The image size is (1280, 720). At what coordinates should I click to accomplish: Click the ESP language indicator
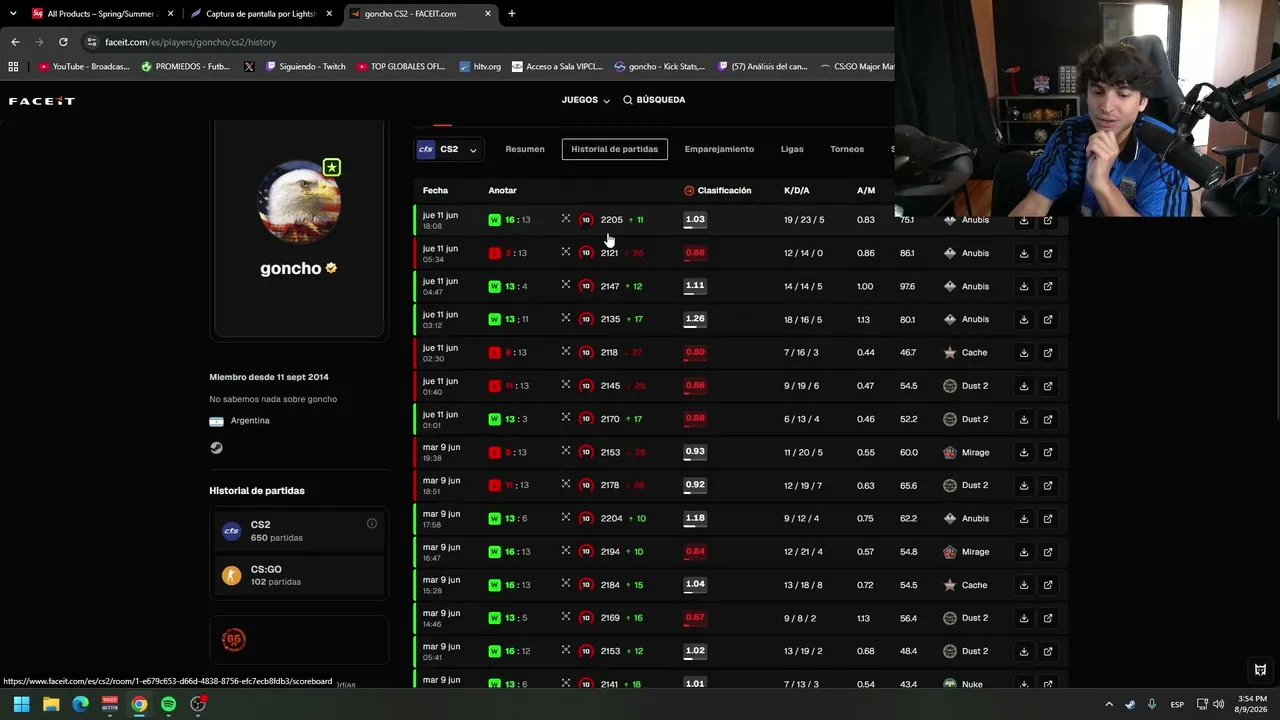pos(1178,704)
